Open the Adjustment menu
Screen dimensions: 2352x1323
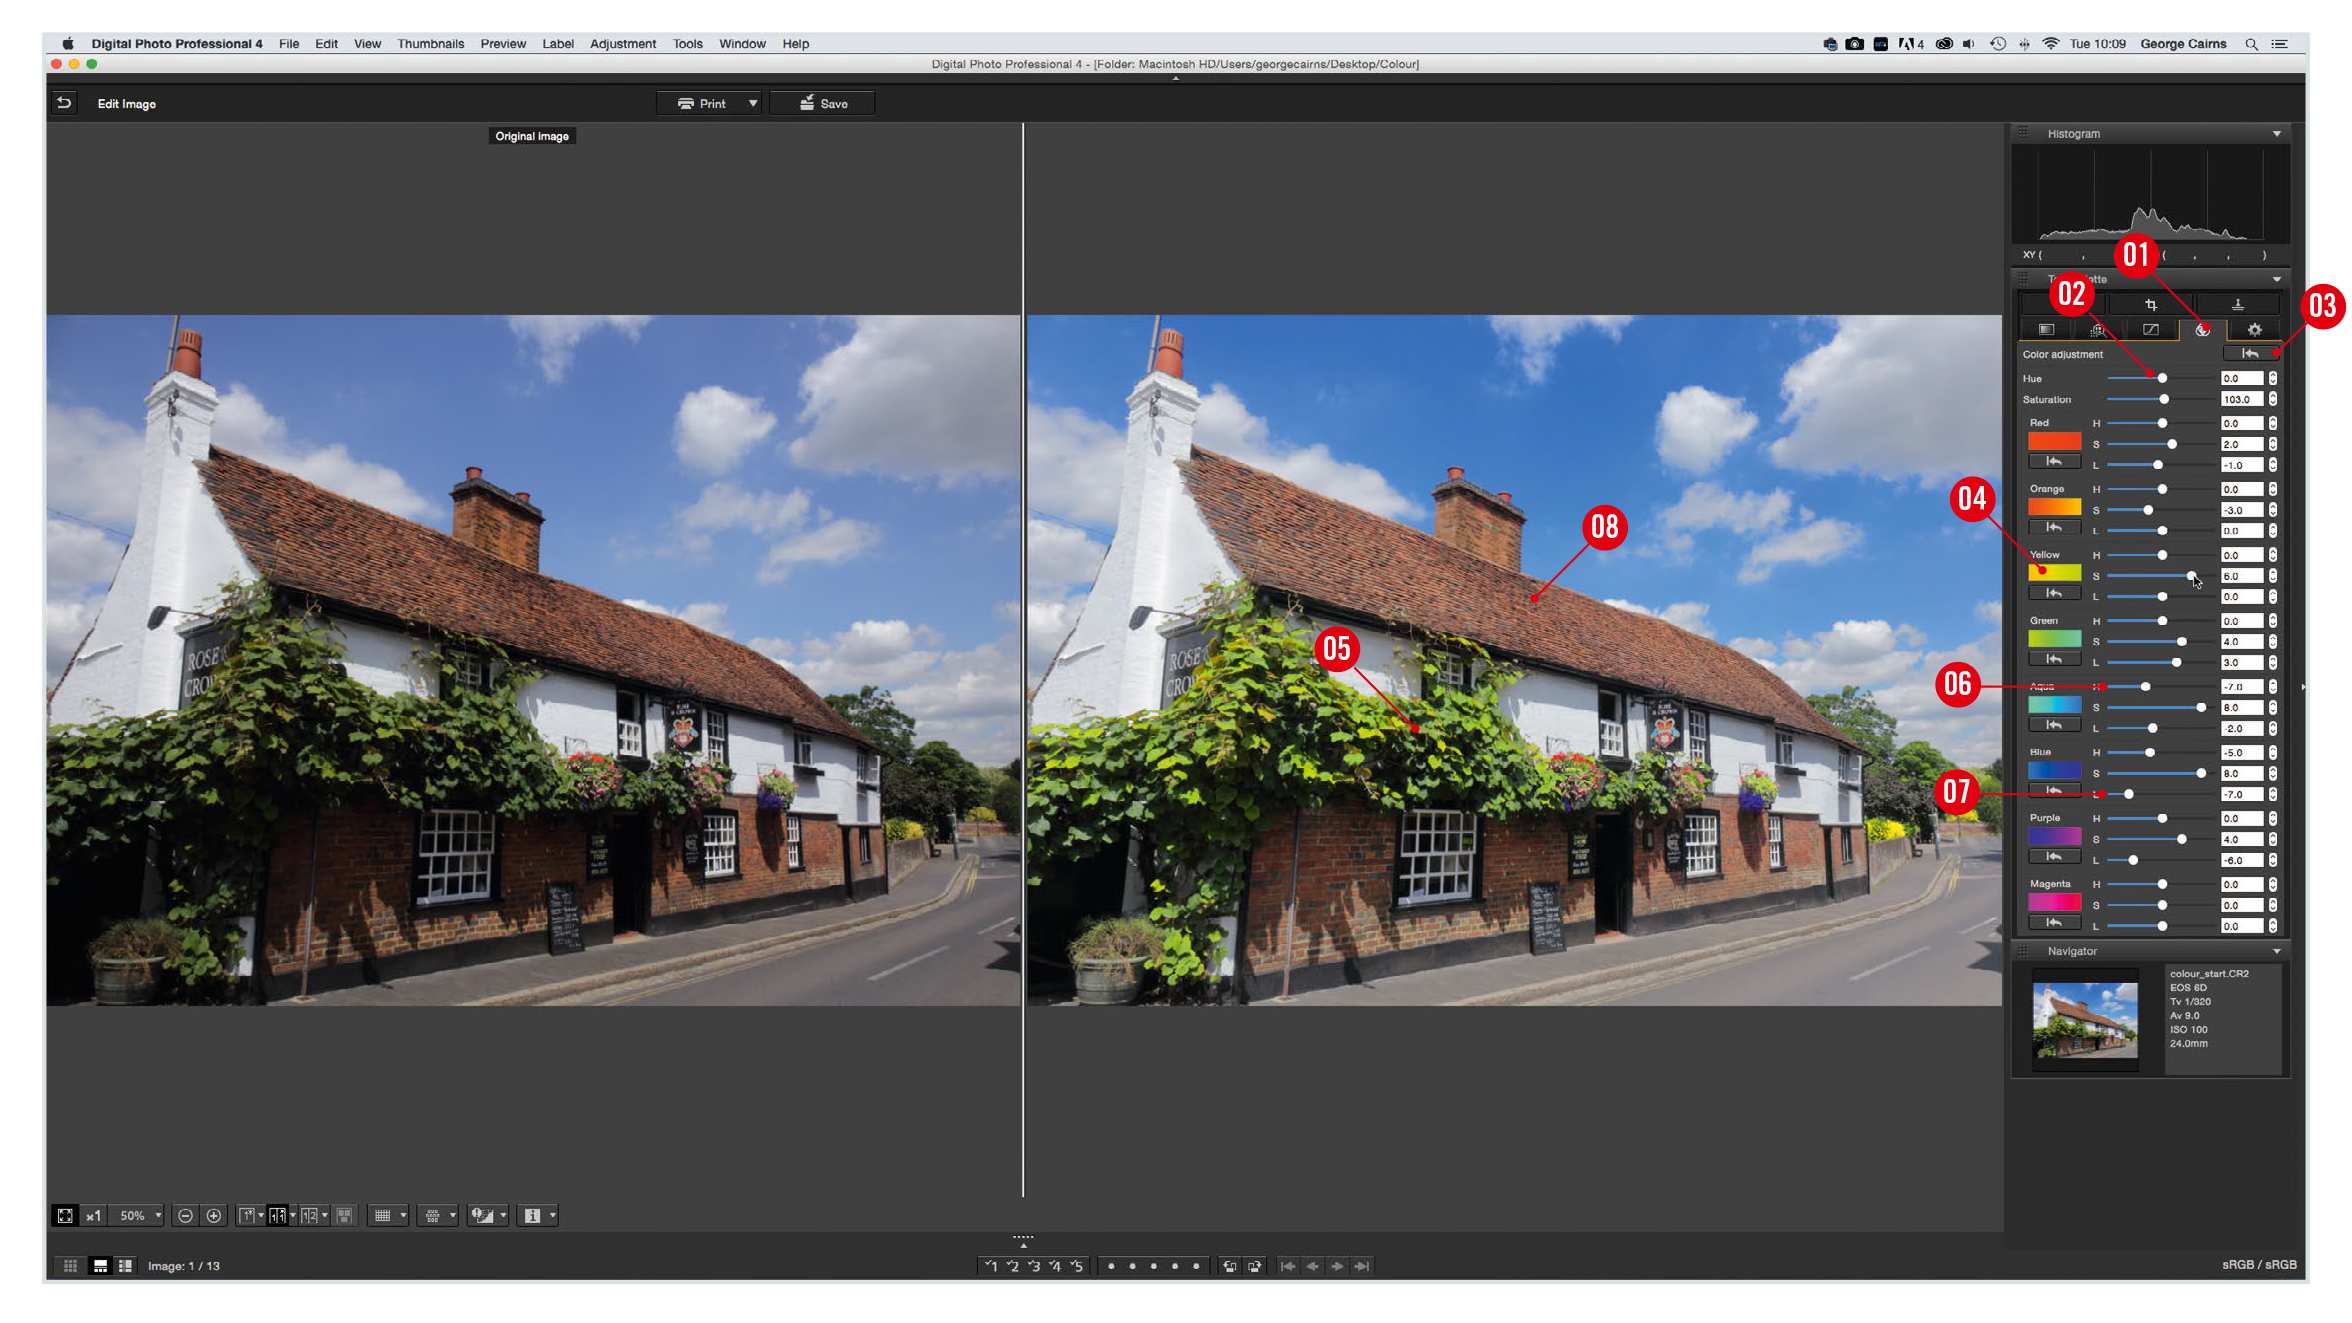[623, 43]
